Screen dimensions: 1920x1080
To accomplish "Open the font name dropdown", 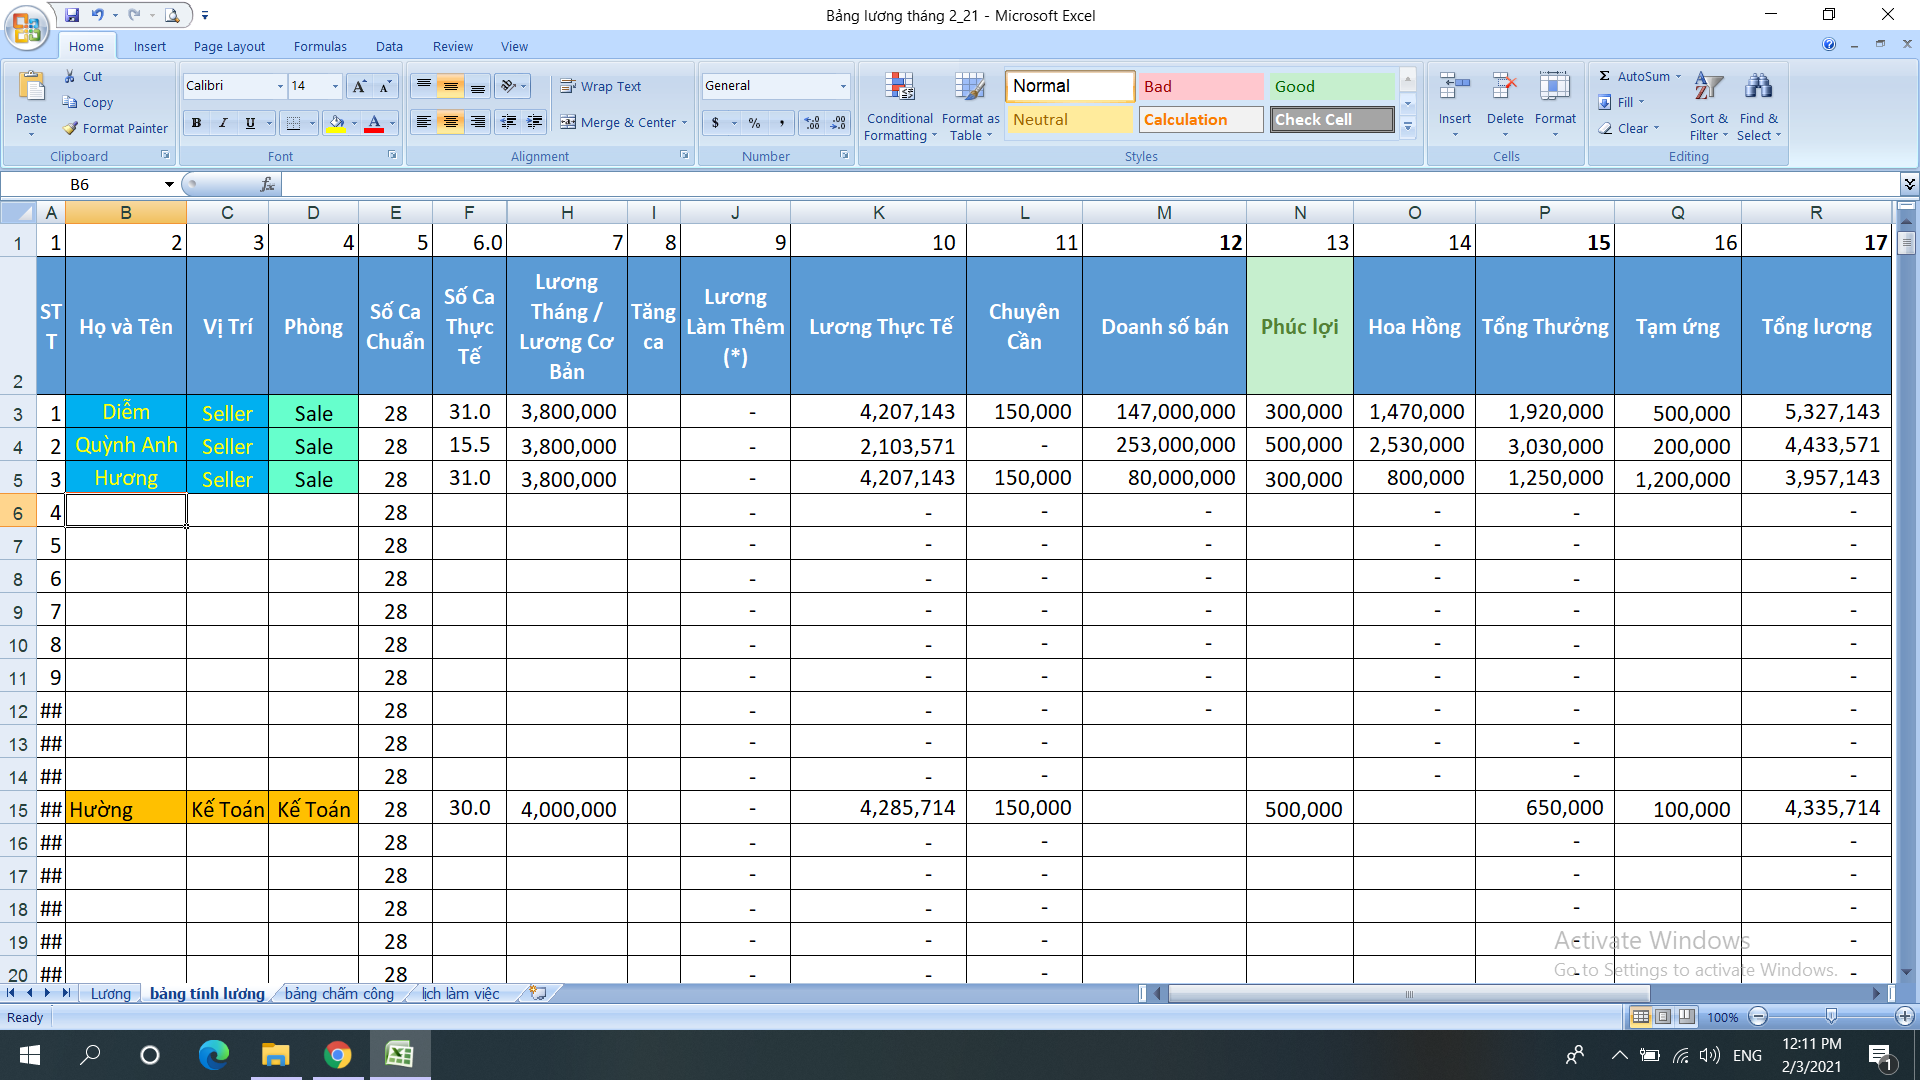I will (280, 86).
